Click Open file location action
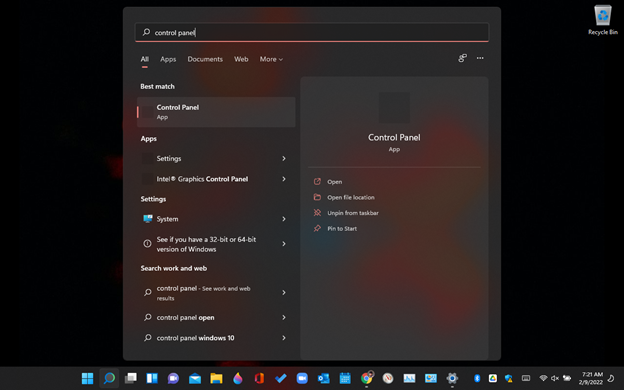This screenshot has width=624, height=390. [344, 197]
